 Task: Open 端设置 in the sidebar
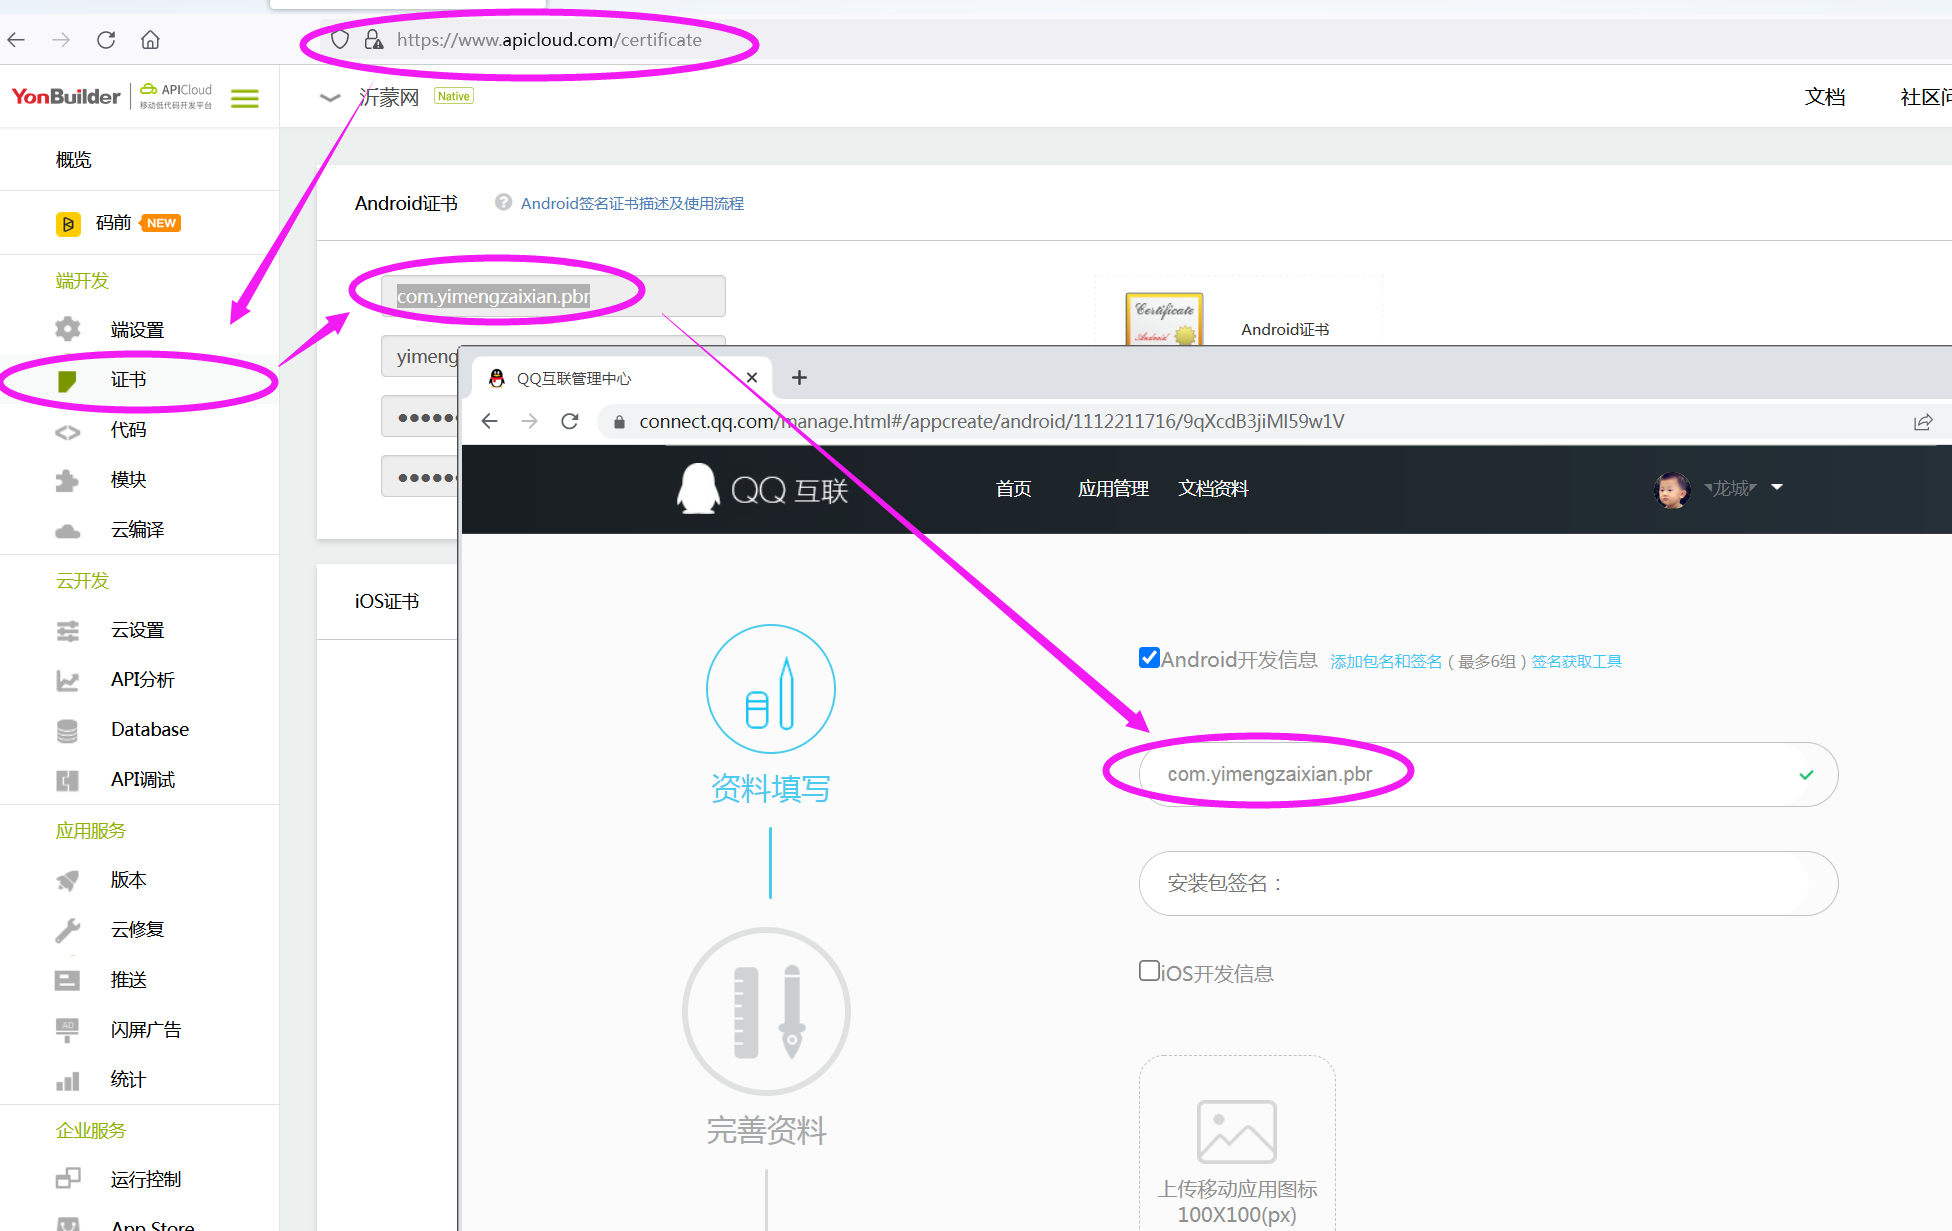(x=137, y=330)
